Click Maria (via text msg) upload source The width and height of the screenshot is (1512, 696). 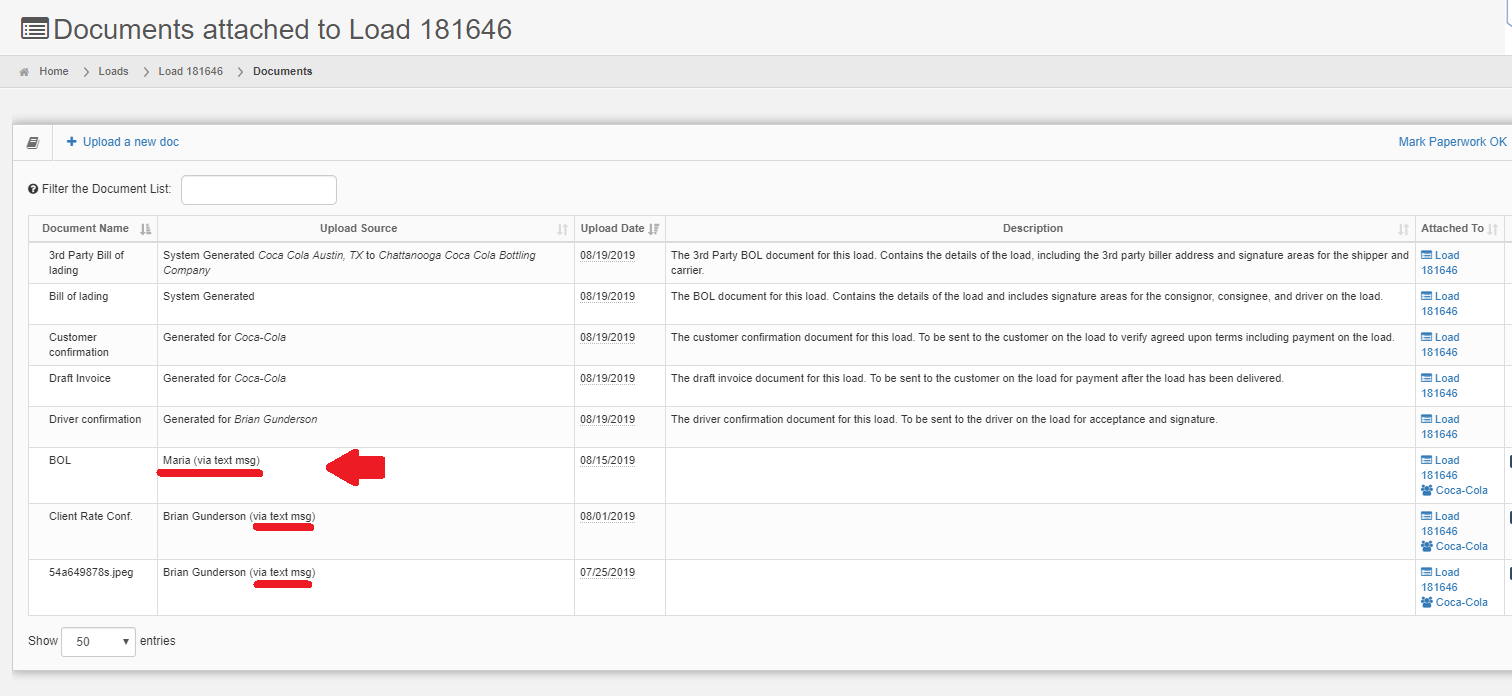211,461
